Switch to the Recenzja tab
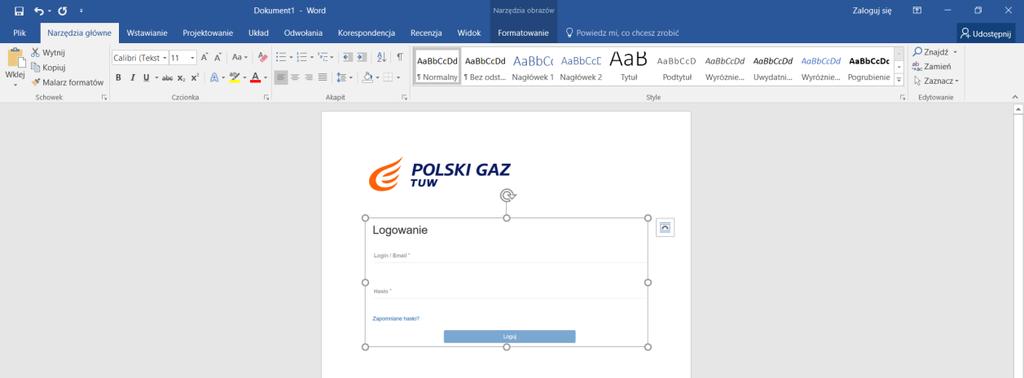The image size is (1024, 378). pyautogui.click(x=426, y=33)
